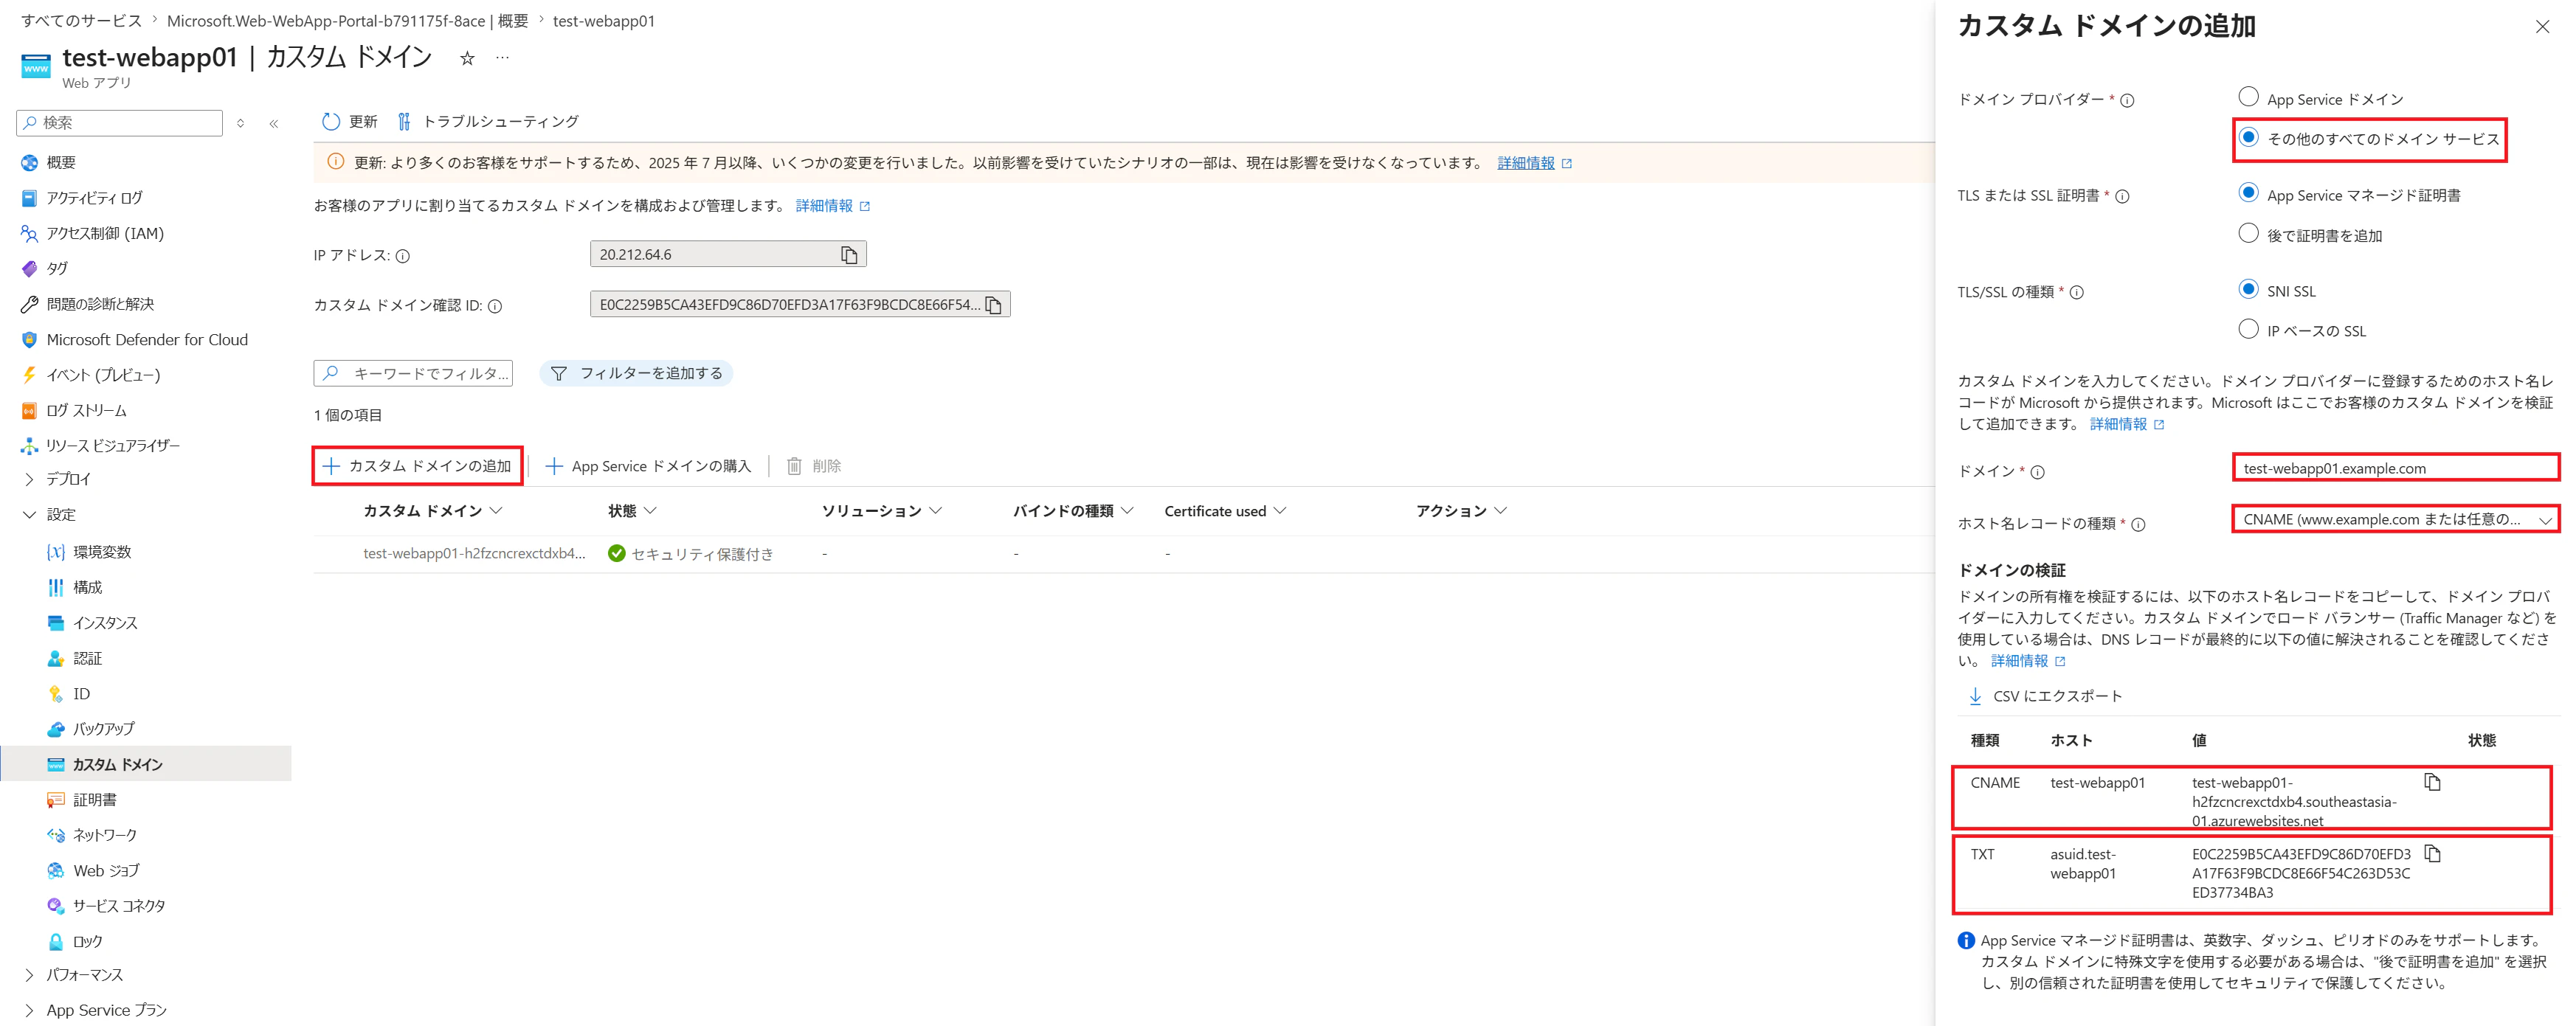Click info icon beside TLS または SSL 証明書
Image resolution: width=2576 pixels, height=1026 pixels.
coord(2122,196)
